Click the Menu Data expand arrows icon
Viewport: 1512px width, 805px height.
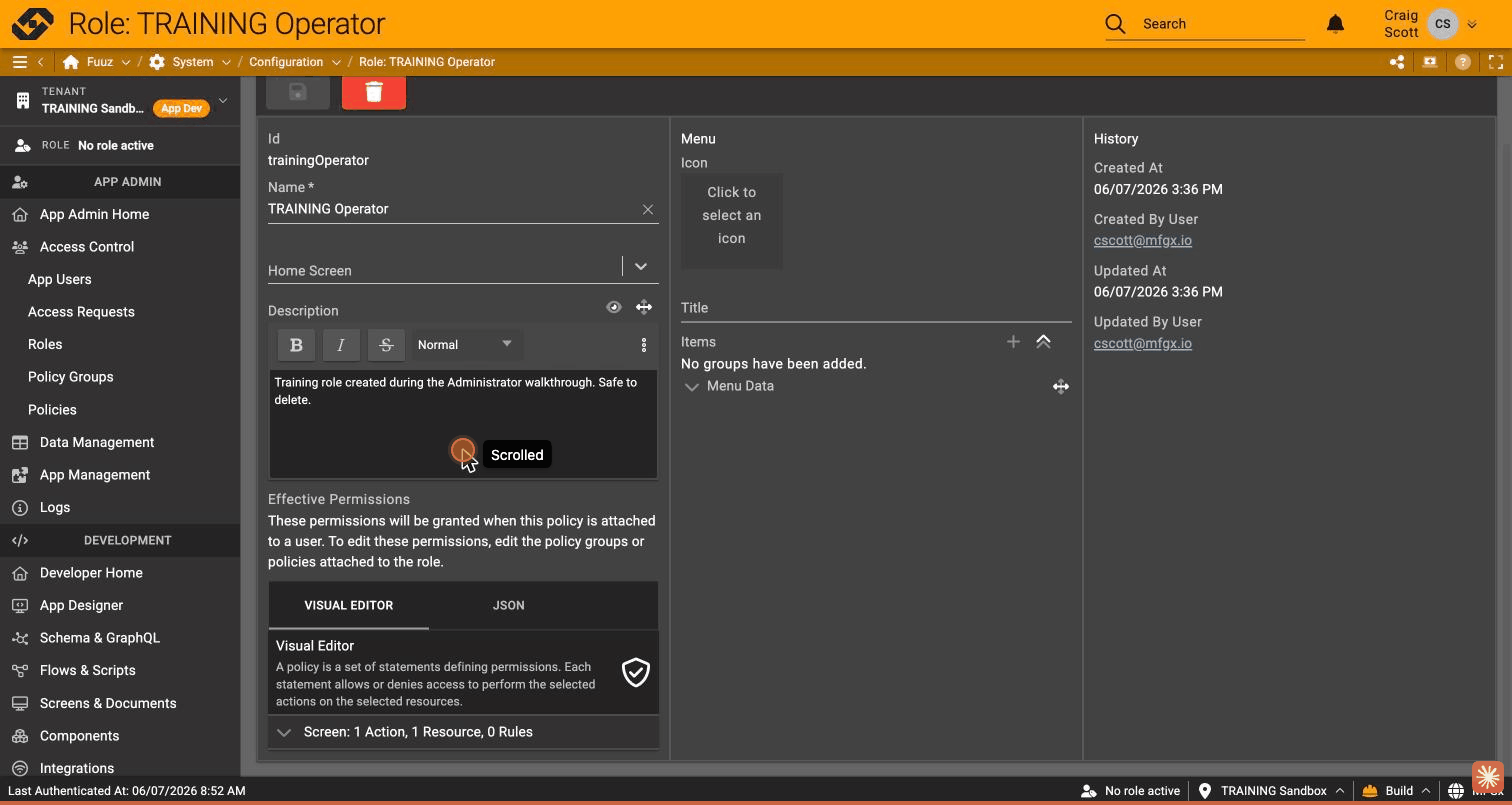1061,386
